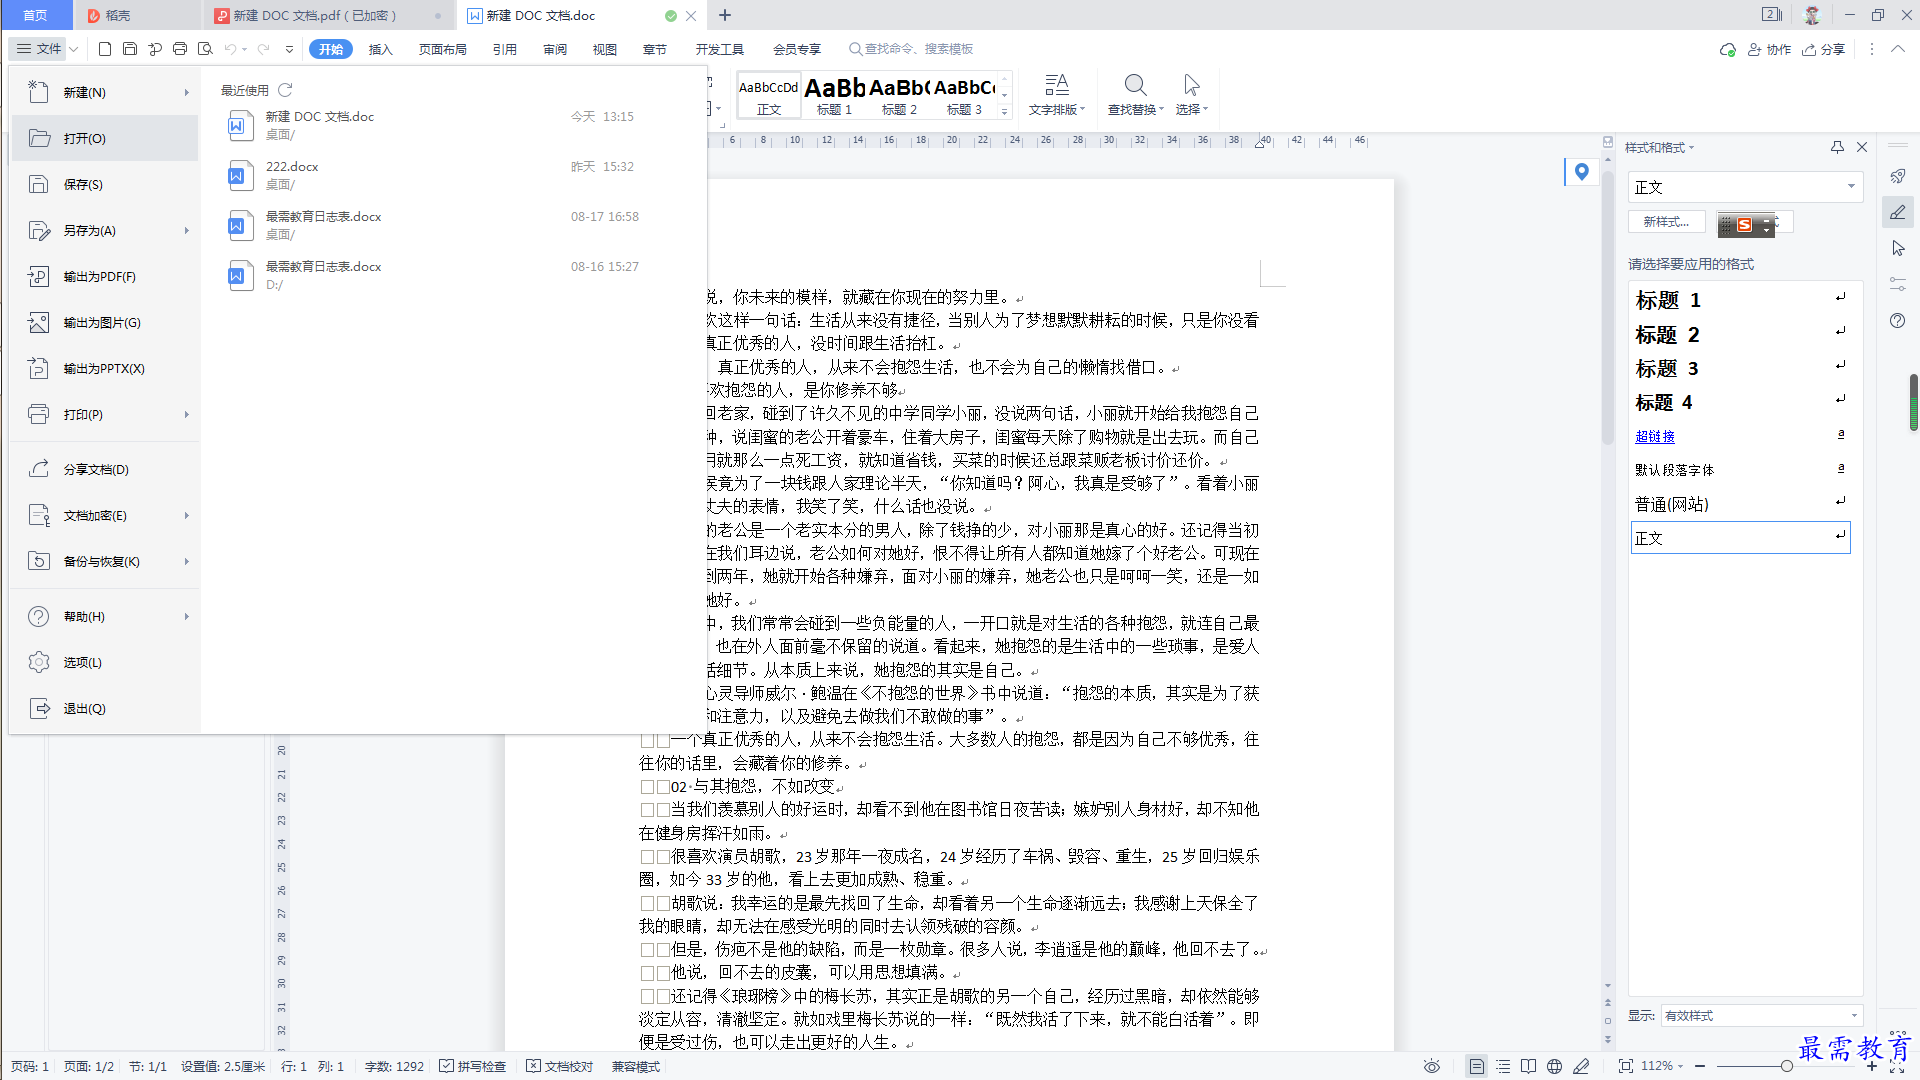Switch to Reading layout in status bar
The width and height of the screenshot is (1920, 1080).
[x=1528, y=1066]
